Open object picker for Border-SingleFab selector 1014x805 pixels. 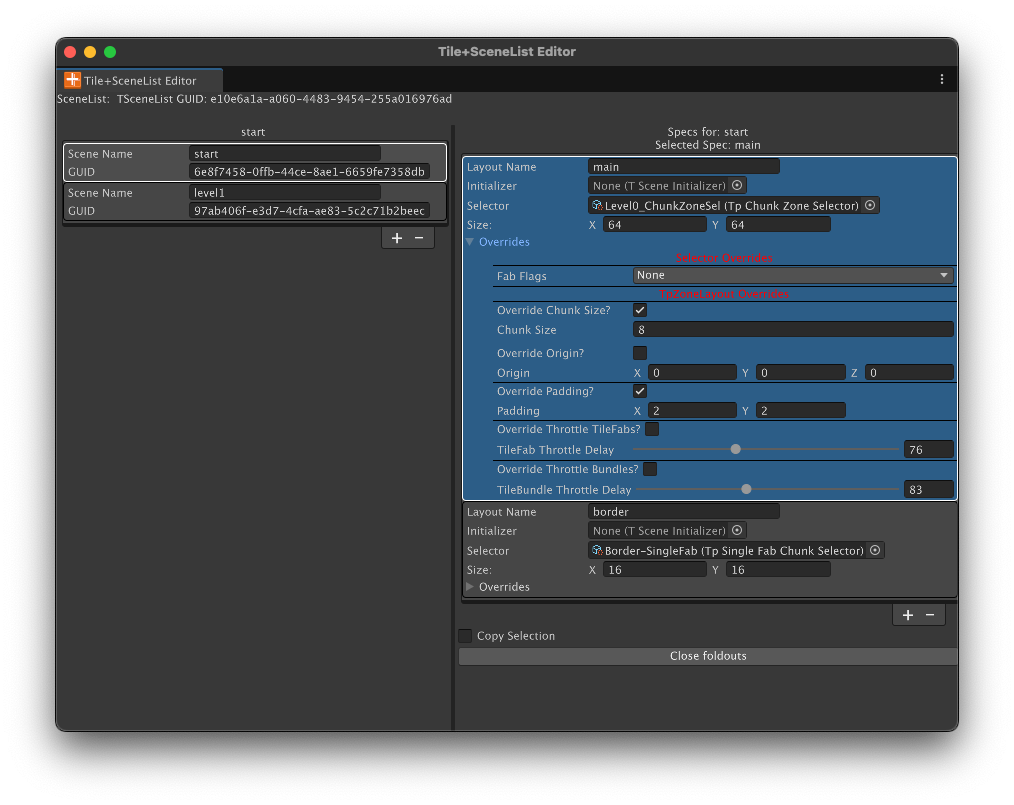875,550
